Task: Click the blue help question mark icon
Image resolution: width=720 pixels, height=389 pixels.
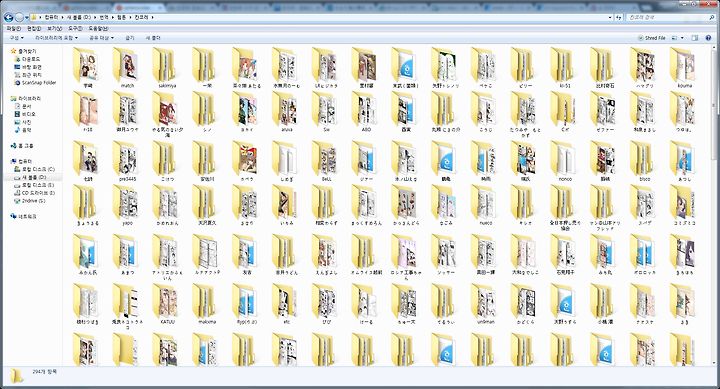Action: [x=709, y=38]
